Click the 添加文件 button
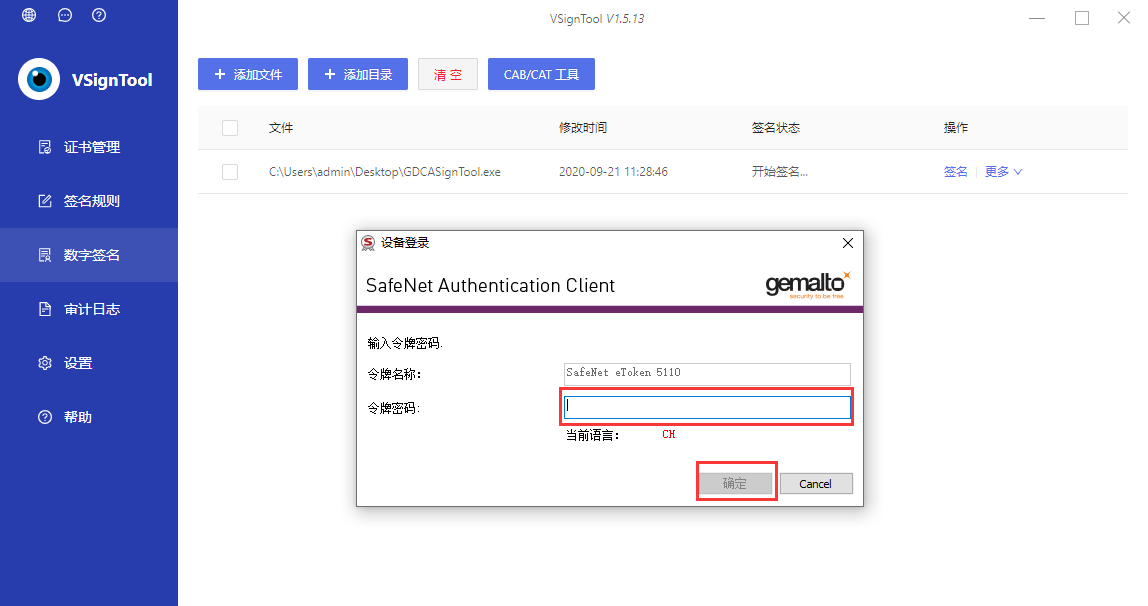 click(x=247, y=74)
